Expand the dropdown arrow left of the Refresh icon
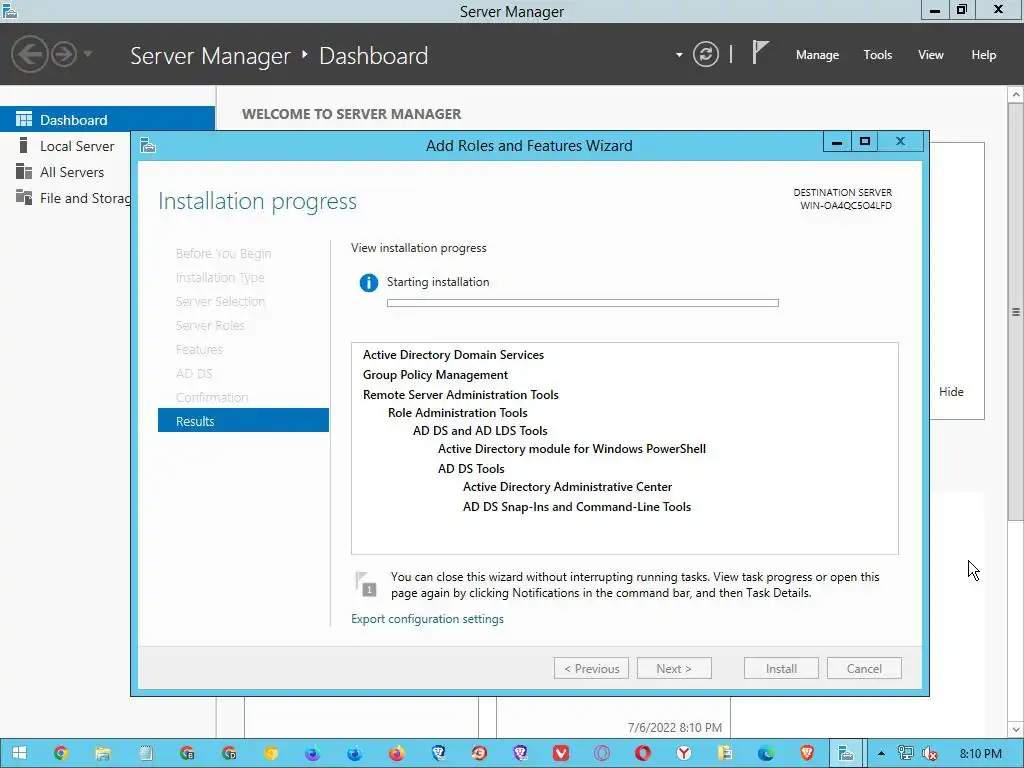This screenshot has width=1024, height=768. tap(679, 55)
